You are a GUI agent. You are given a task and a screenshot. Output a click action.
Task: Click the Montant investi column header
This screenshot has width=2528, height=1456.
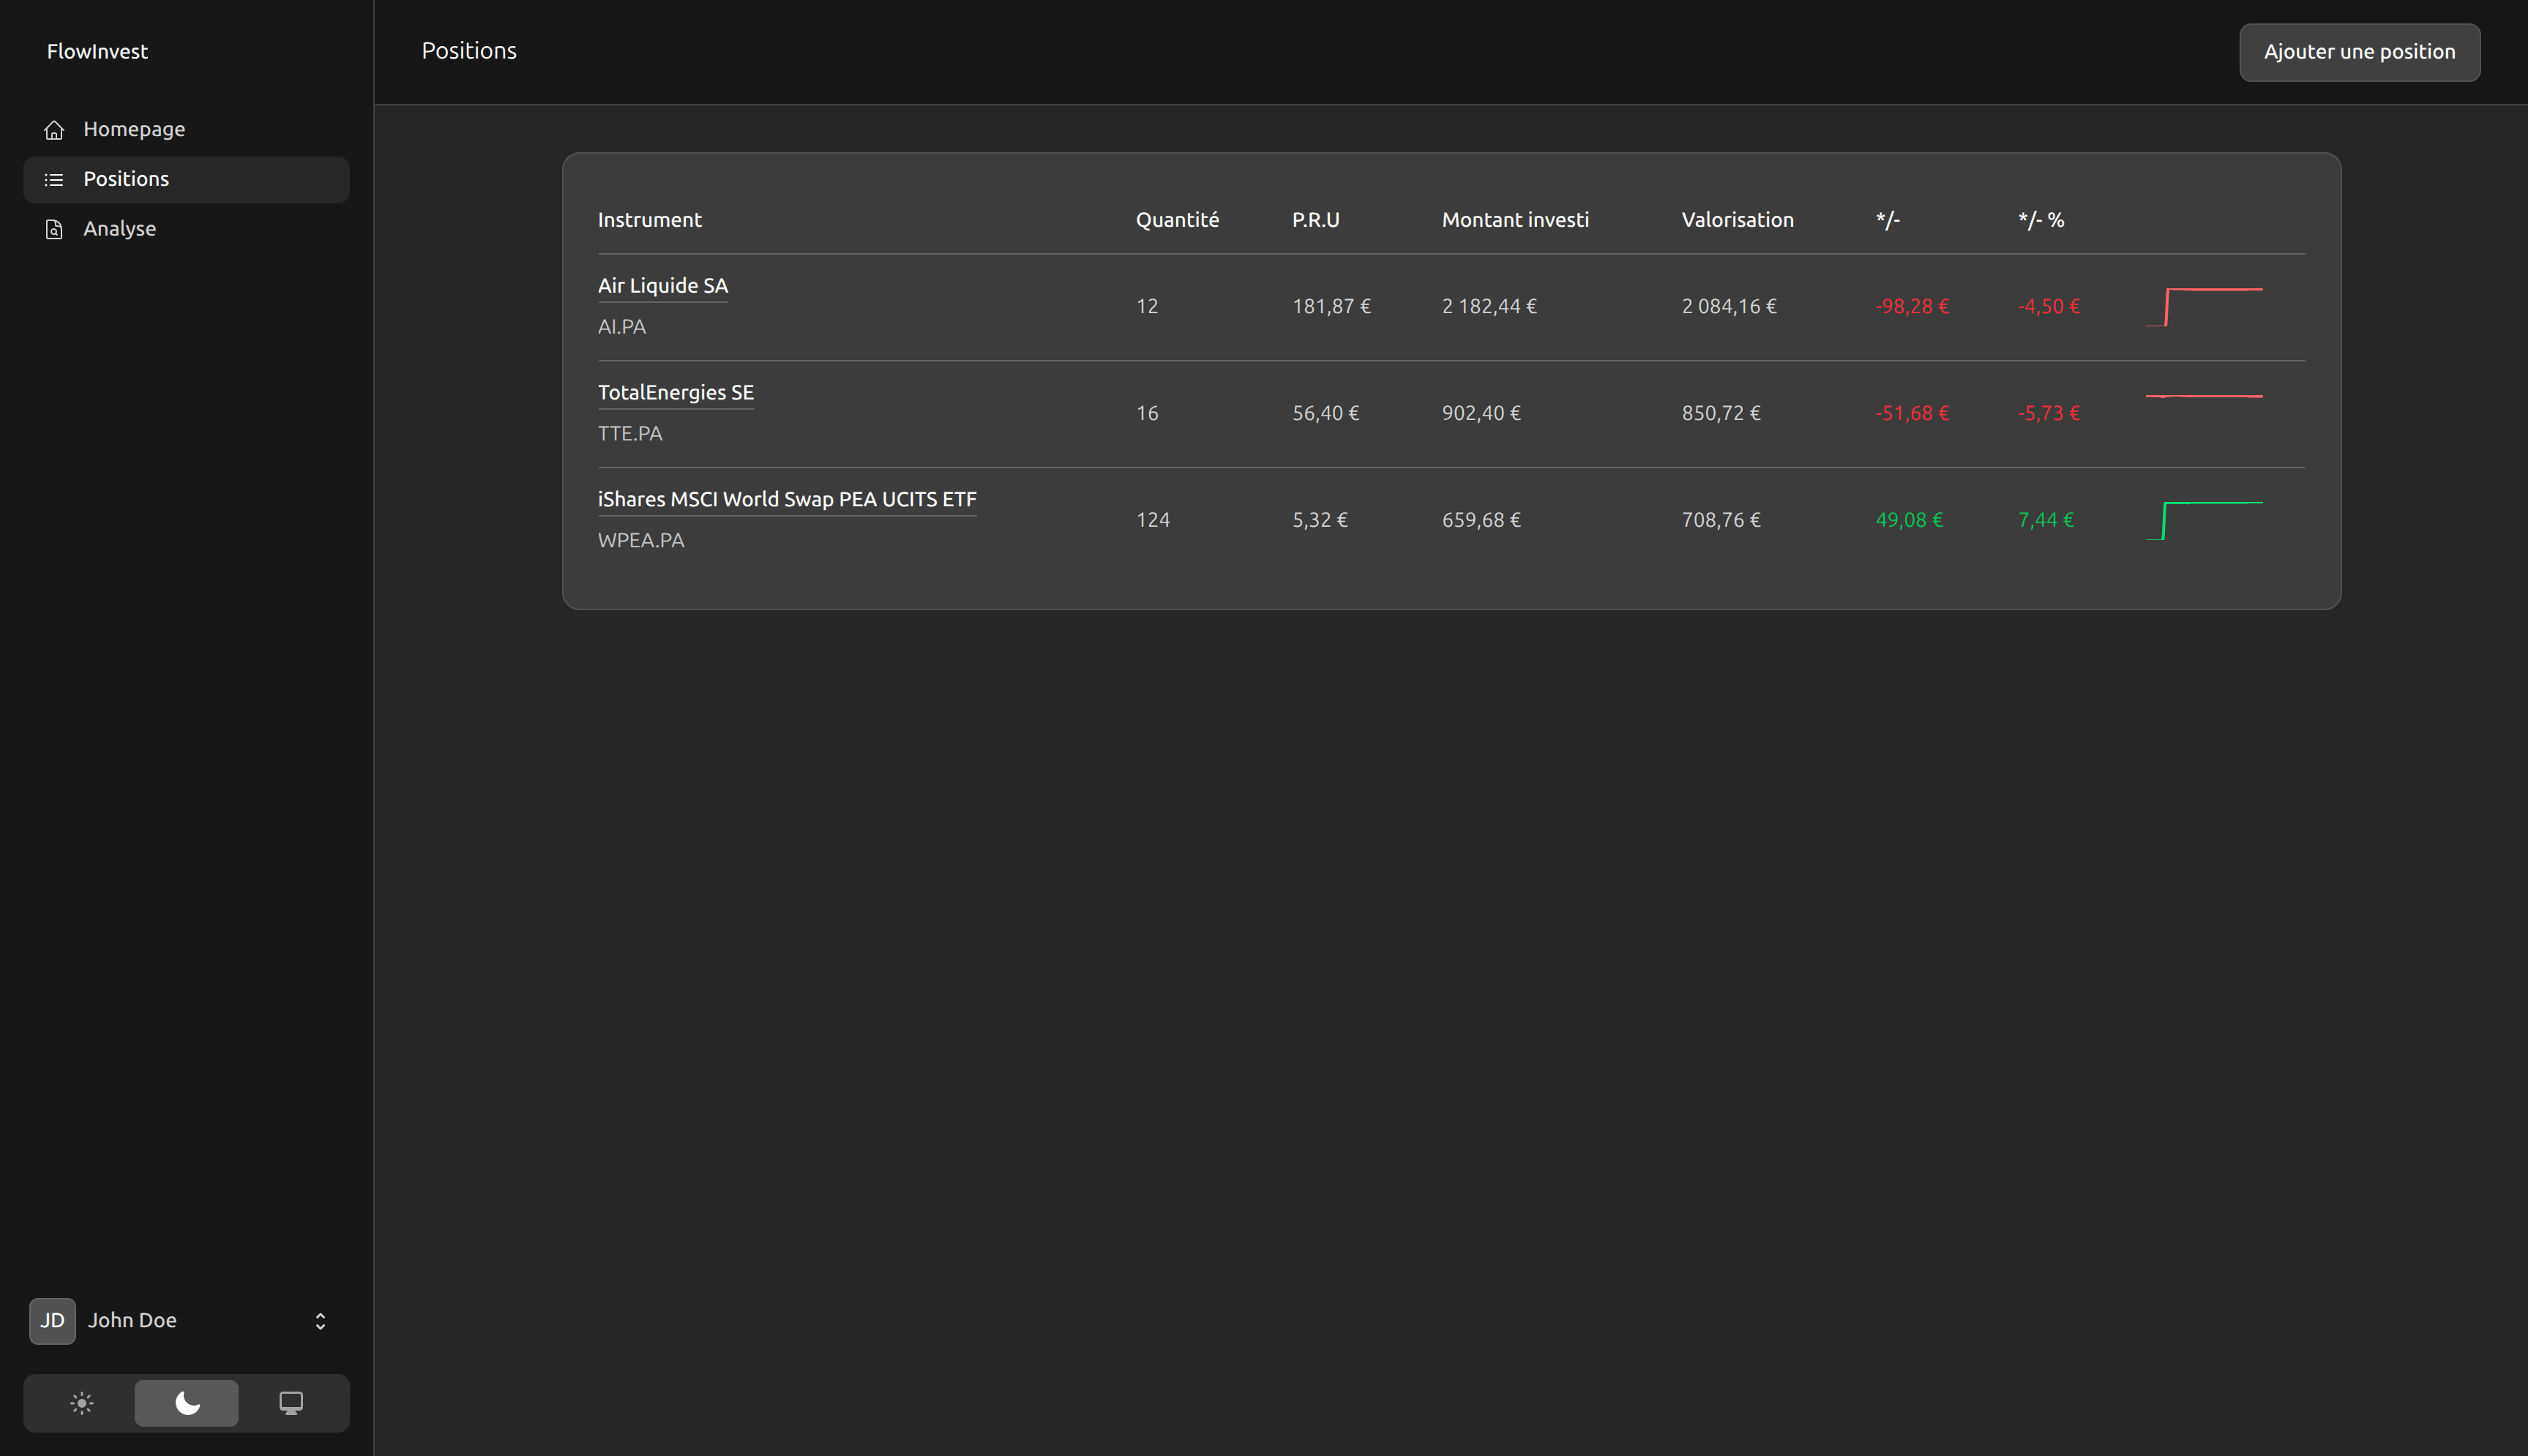point(1514,220)
